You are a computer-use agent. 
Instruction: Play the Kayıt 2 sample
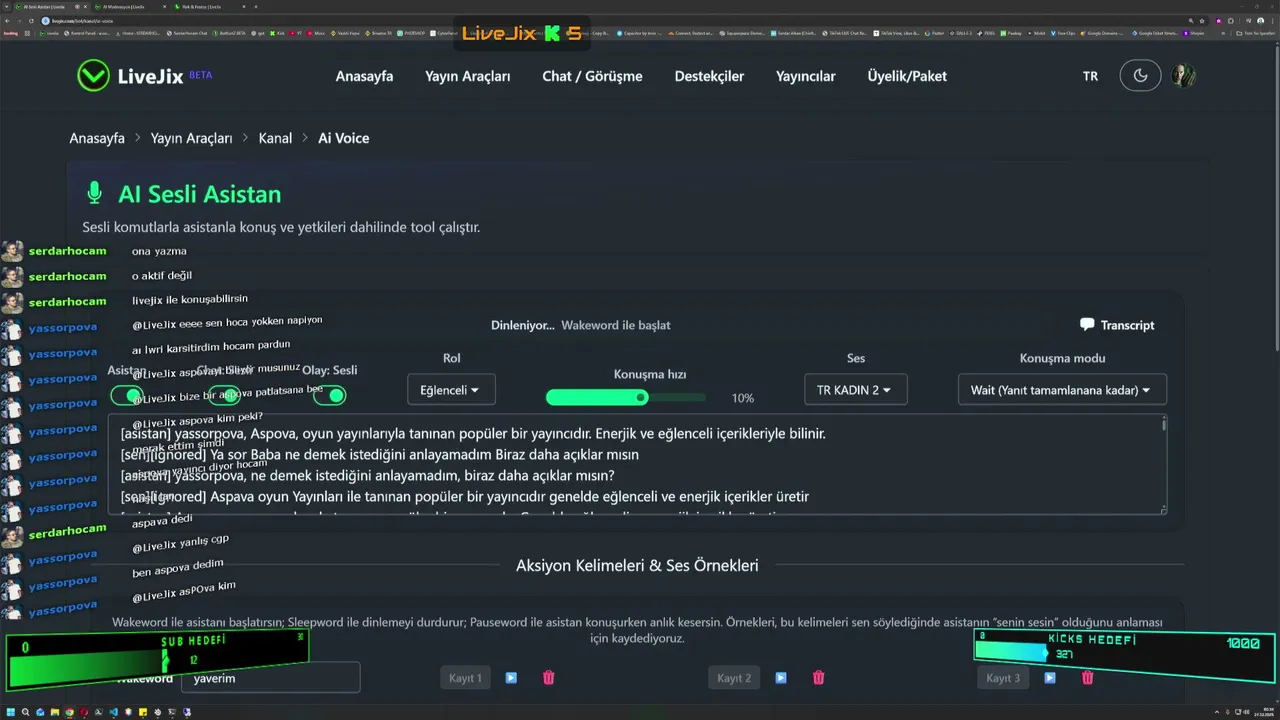781,677
